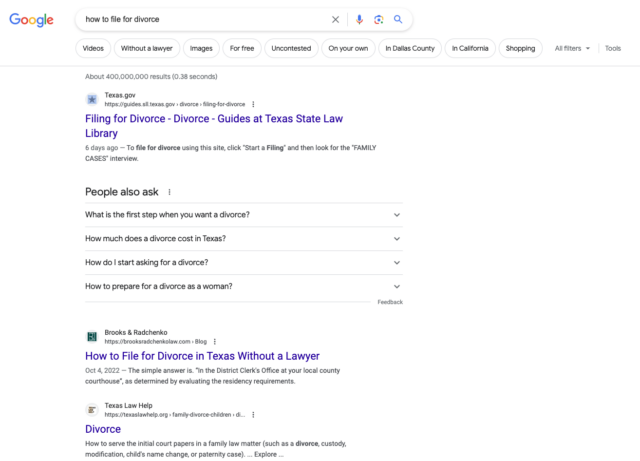Click the Google logo
640x461 pixels.
pyautogui.click(x=31, y=19)
